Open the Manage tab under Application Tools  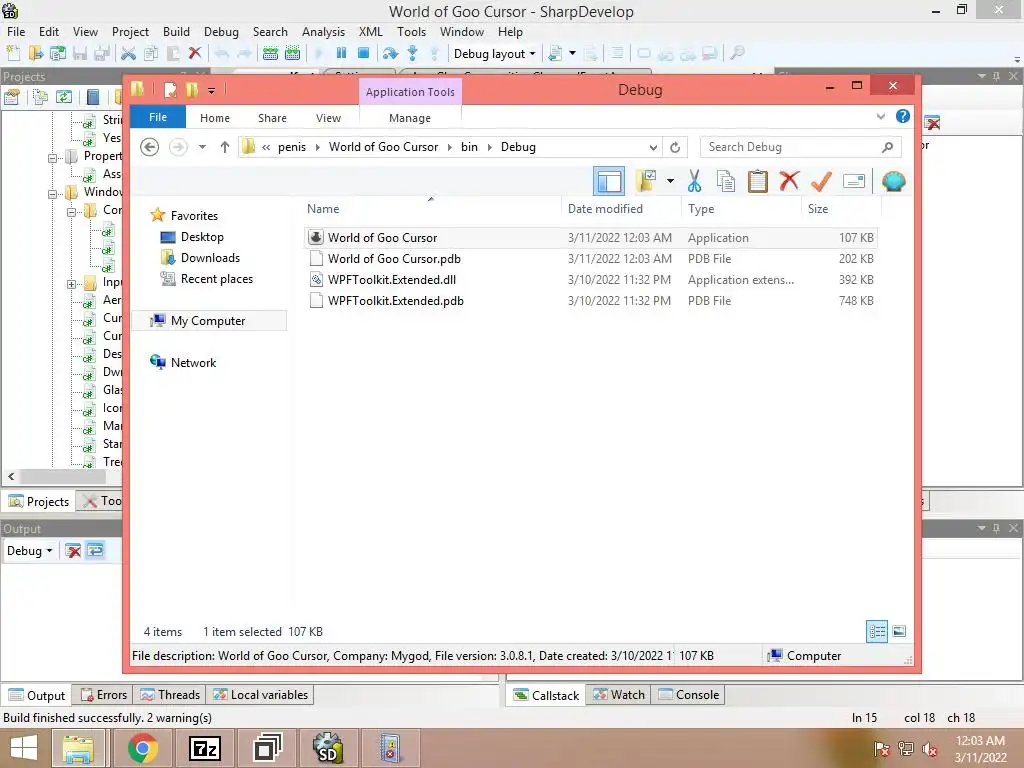pos(410,118)
